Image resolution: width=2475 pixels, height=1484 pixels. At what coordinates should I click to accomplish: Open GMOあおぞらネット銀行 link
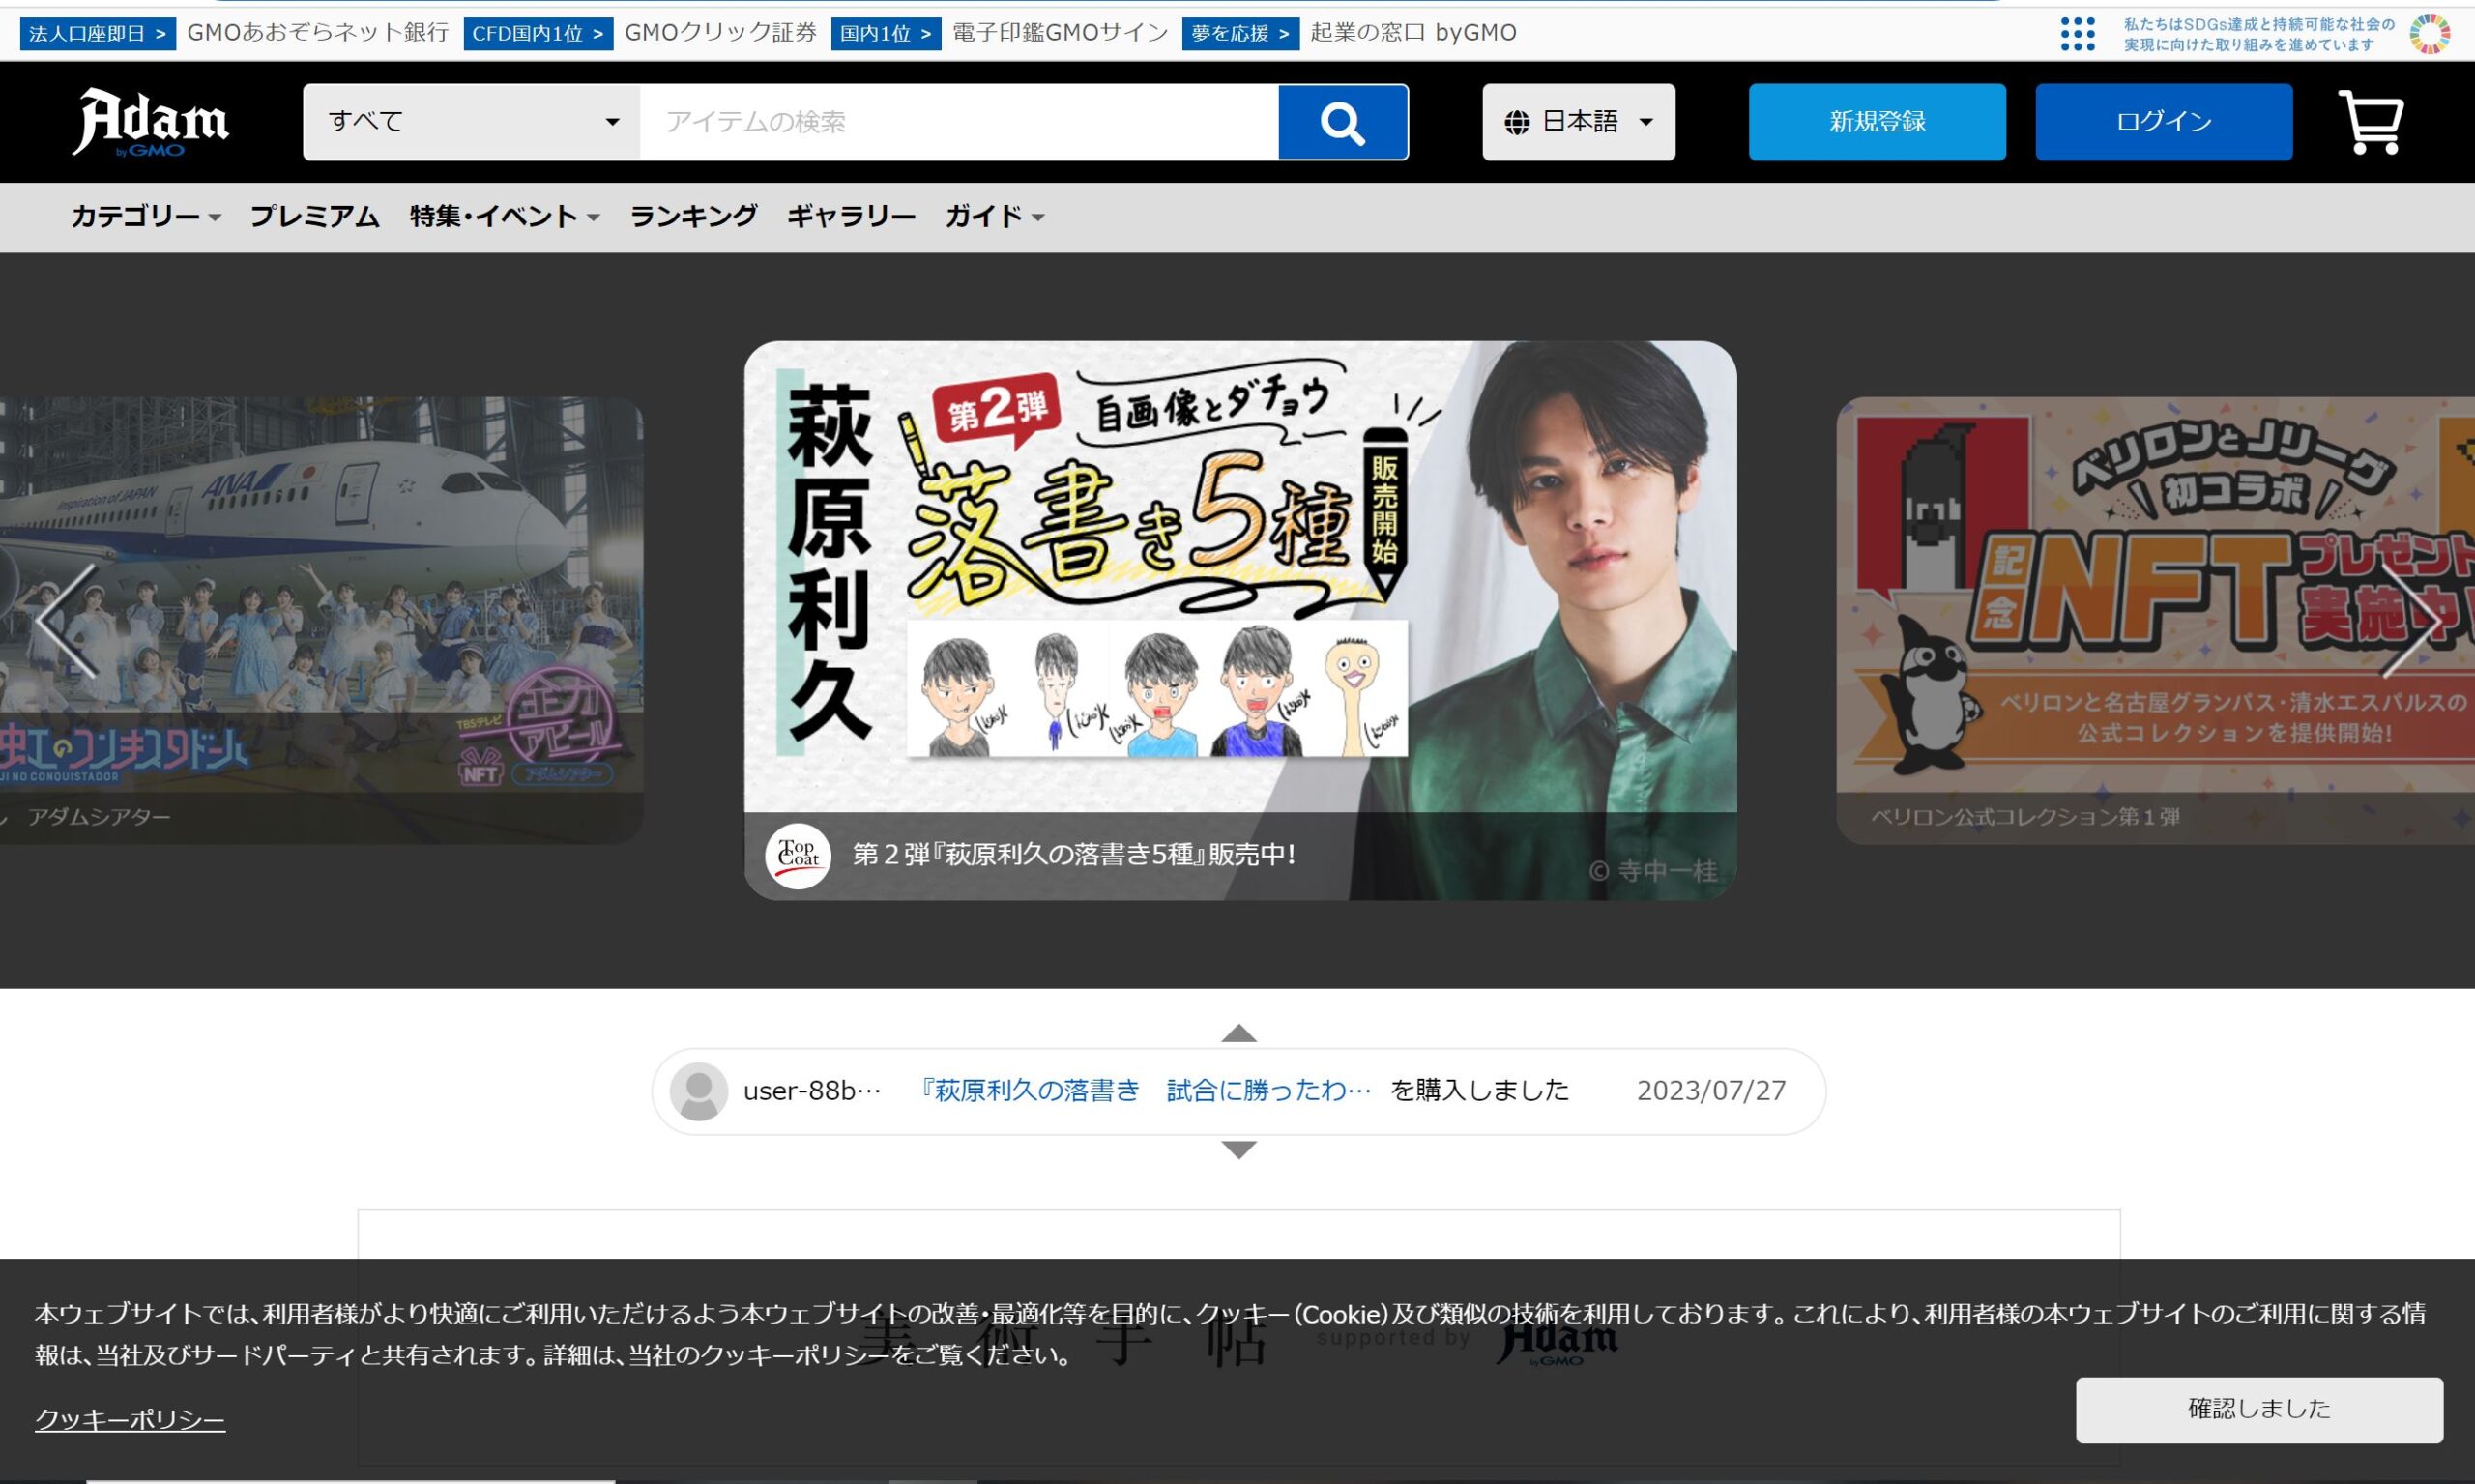[318, 33]
